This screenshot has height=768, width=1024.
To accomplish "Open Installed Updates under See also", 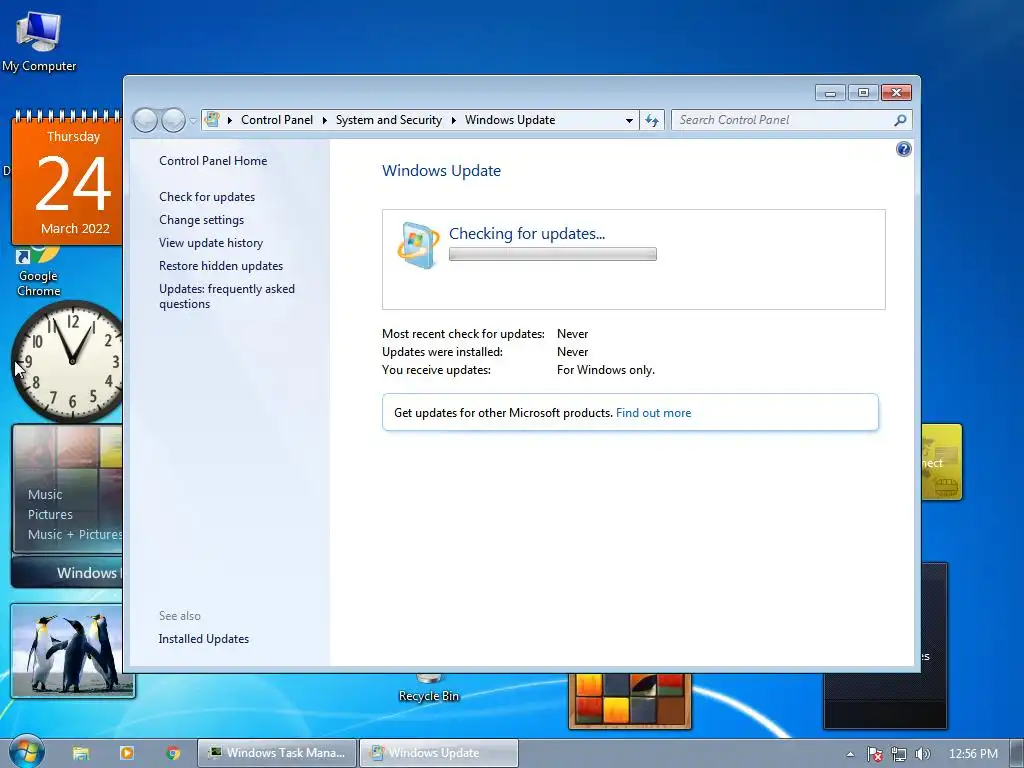I will pyautogui.click(x=204, y=639).
